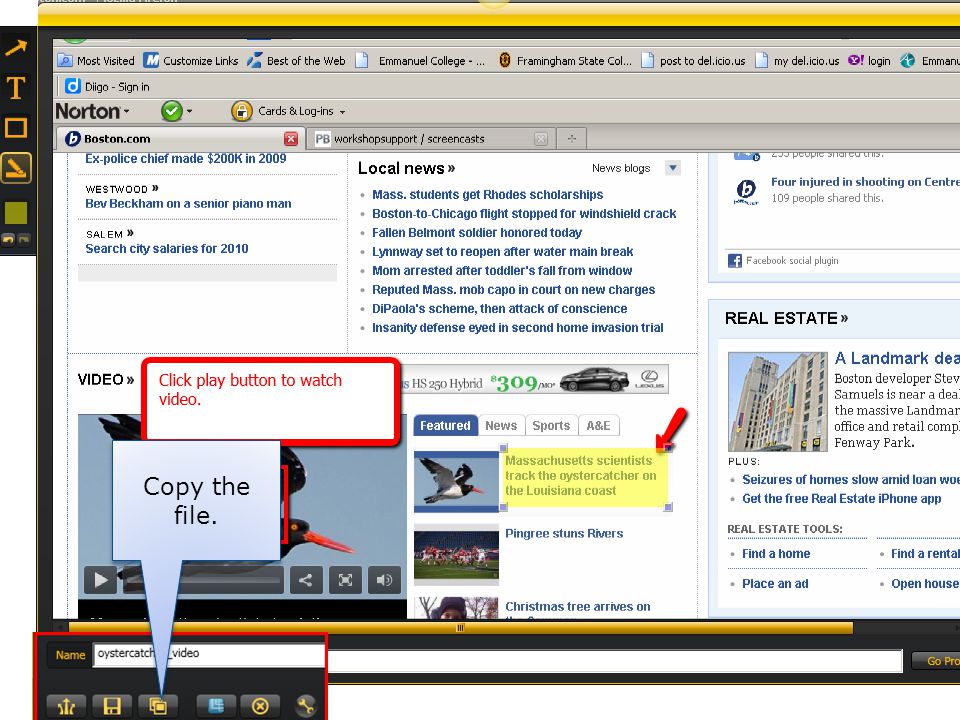Viewport: 960px width, 720px height.
Task: Select the arrow drawing tool
Action: (x=16, y=47)
